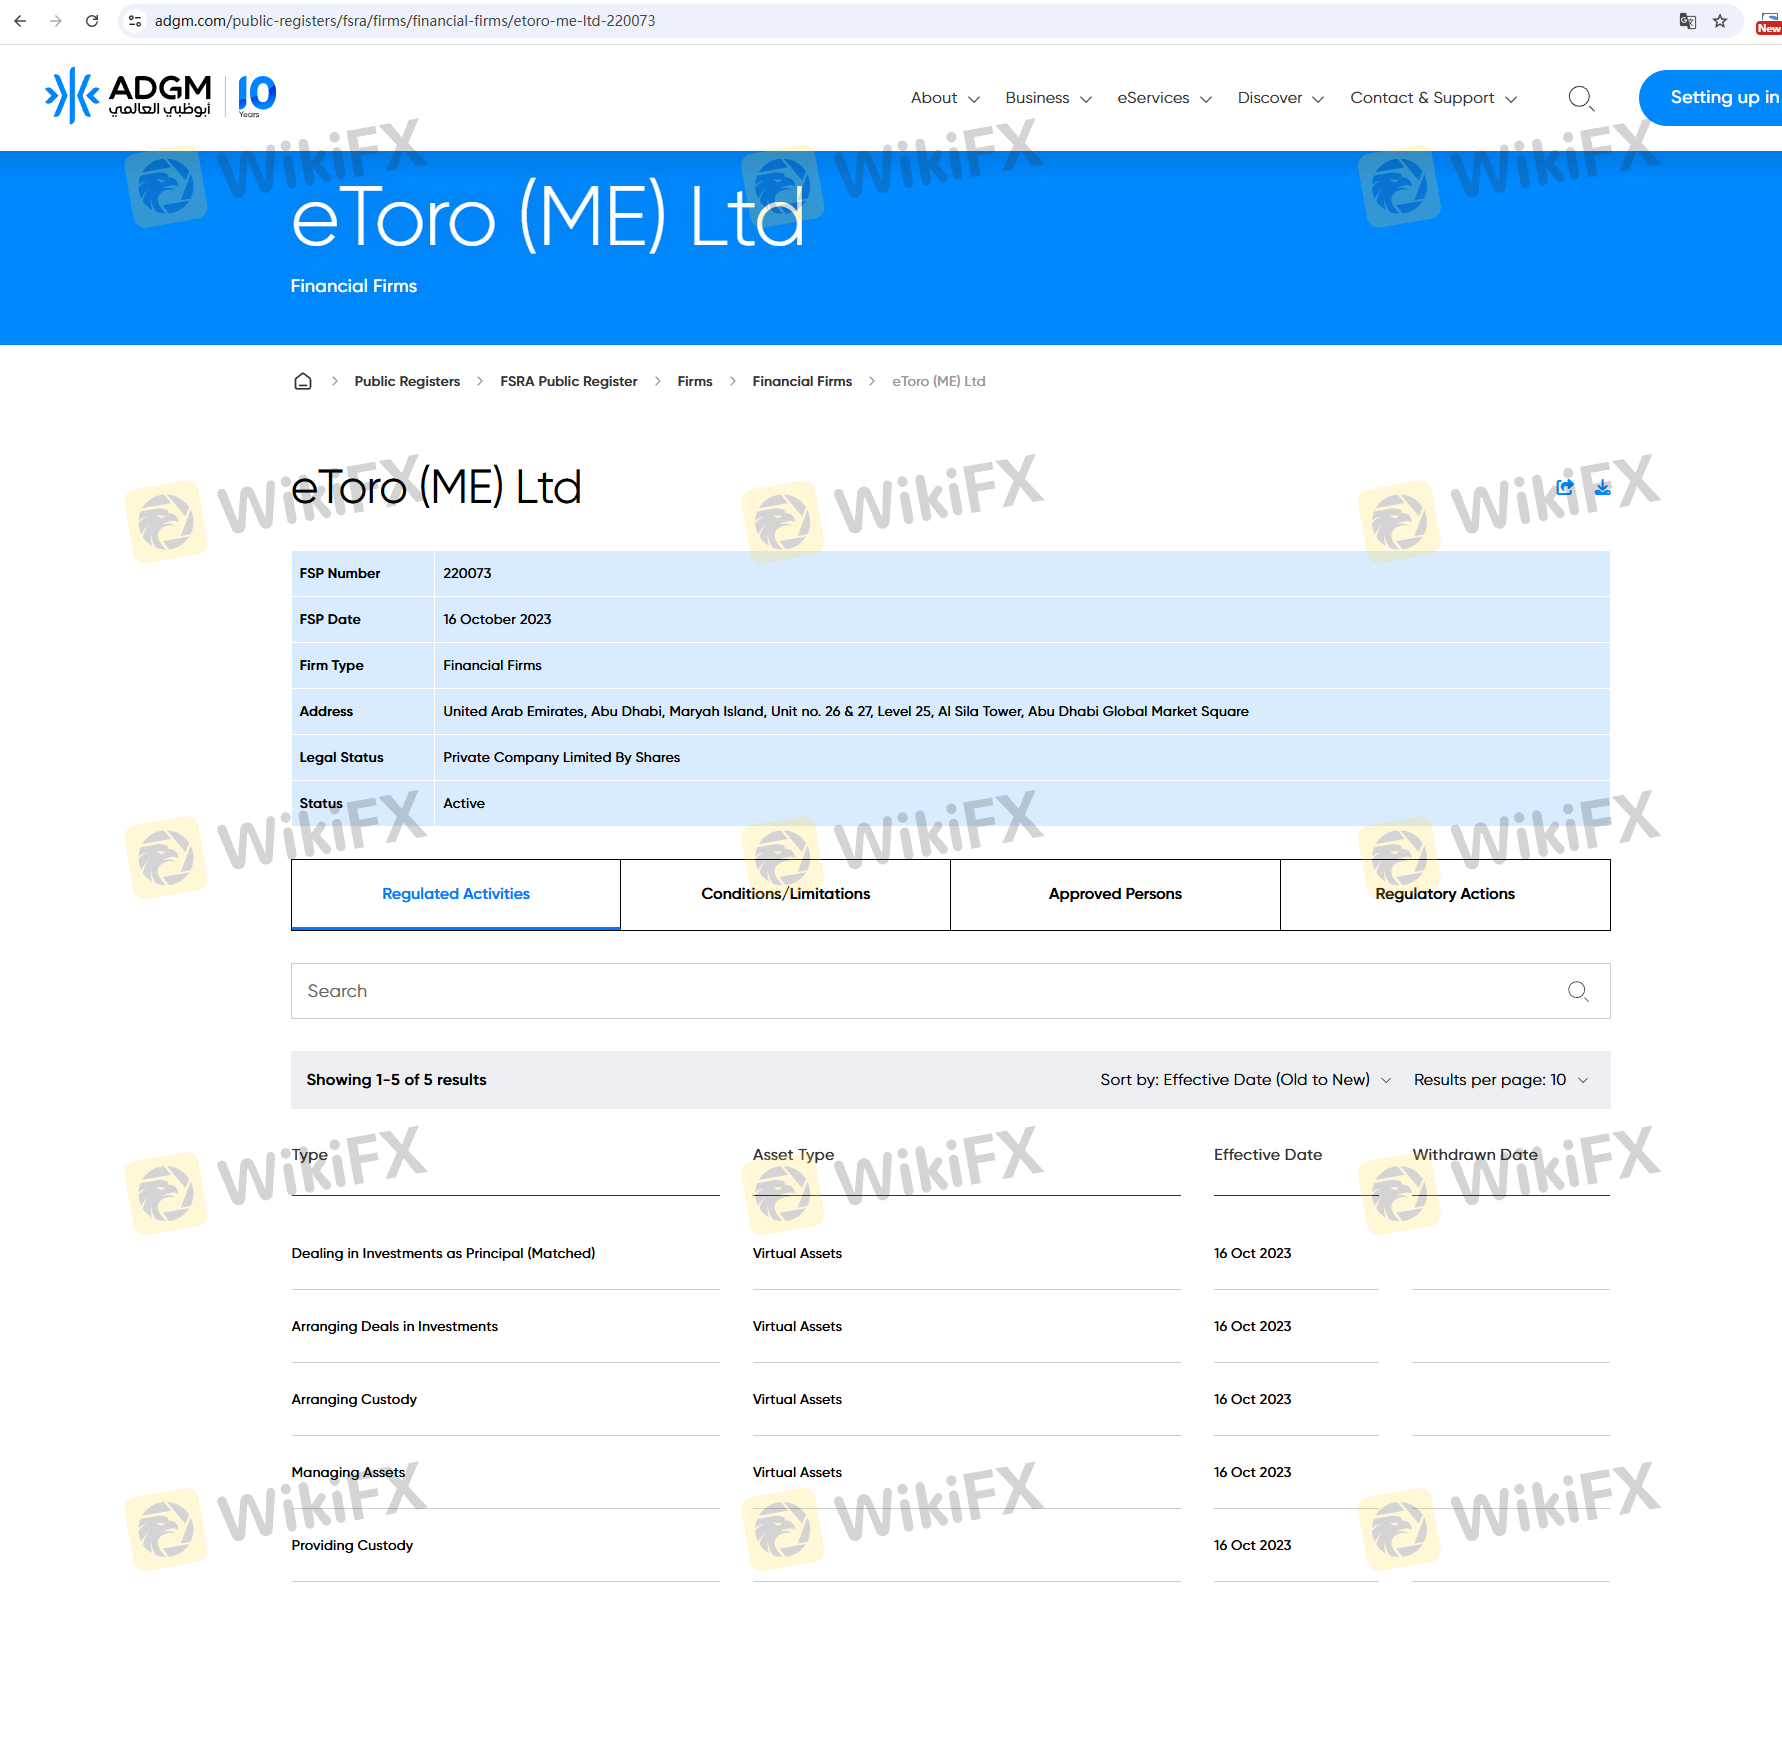The height and width of the screenshot is (1746, 1782).
Task: Click the browser back arrow
Action: tap(20, 21)
